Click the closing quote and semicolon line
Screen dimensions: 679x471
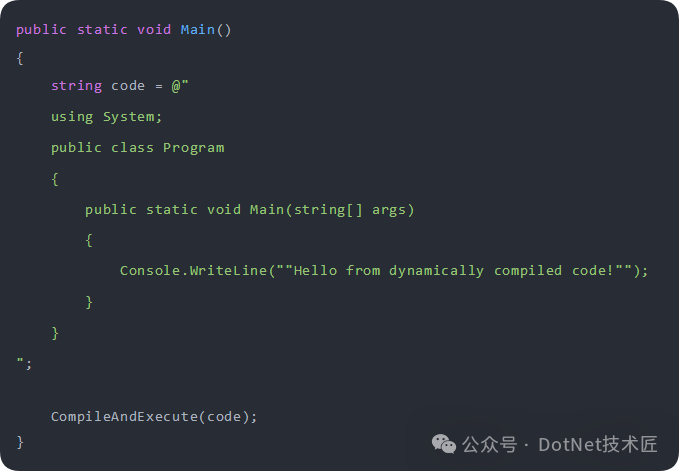(24, 363)
